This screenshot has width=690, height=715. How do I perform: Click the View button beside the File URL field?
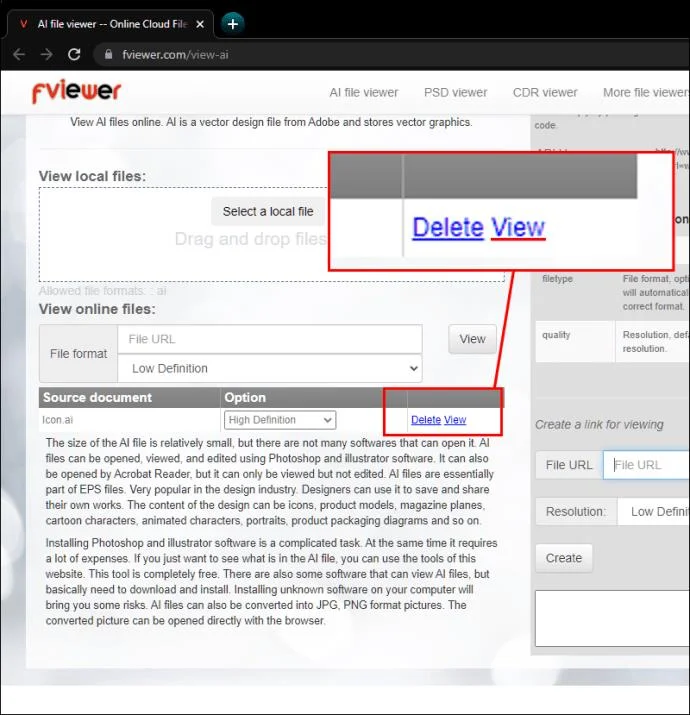[472, 339]
